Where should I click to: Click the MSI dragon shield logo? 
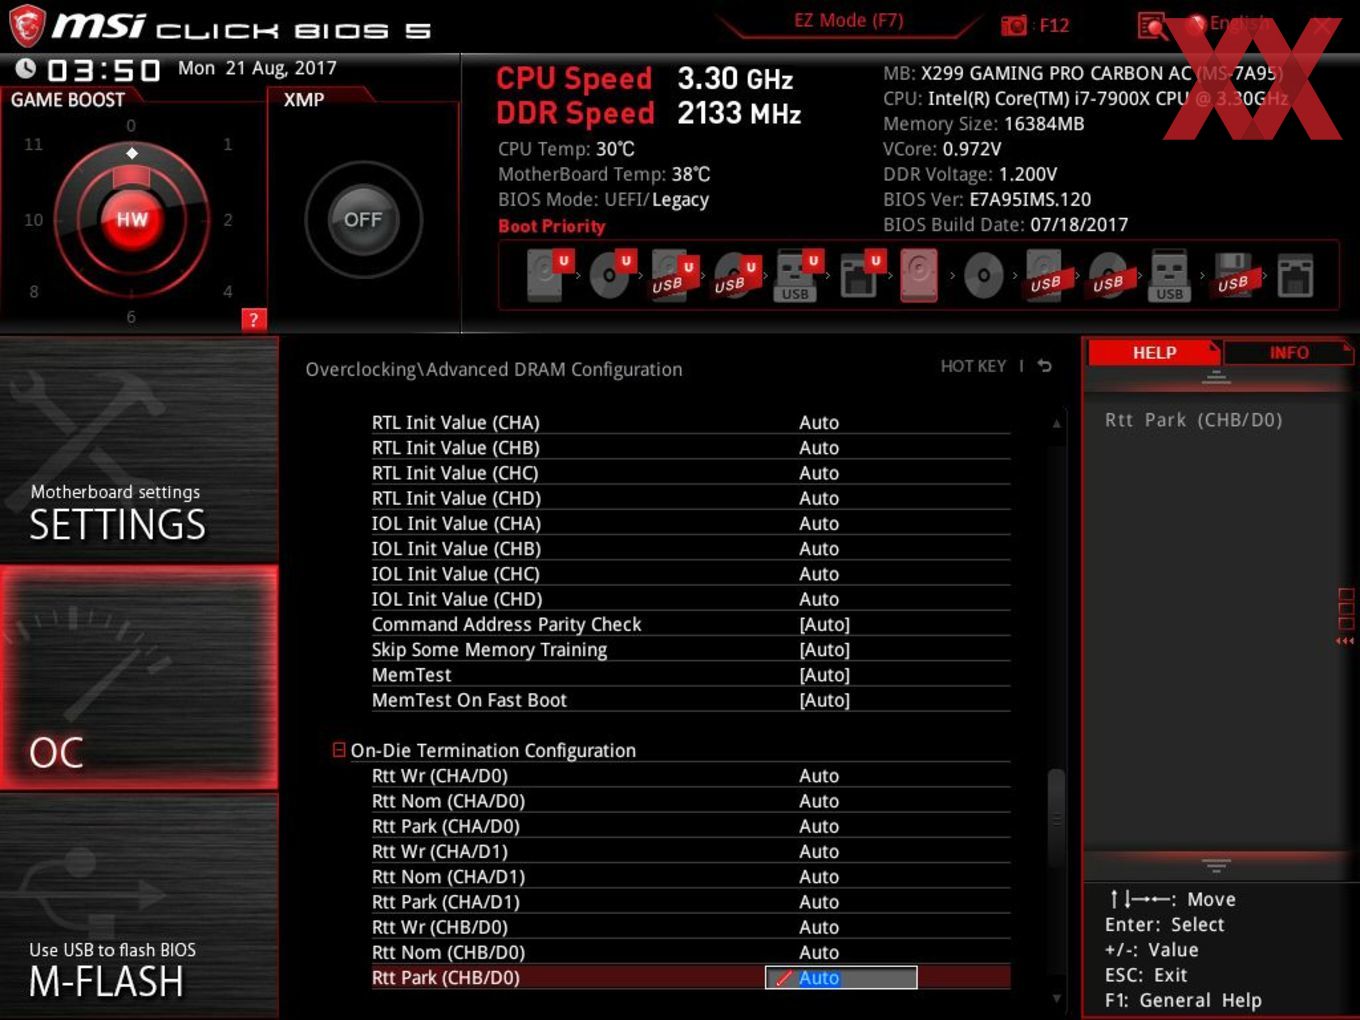26,25
